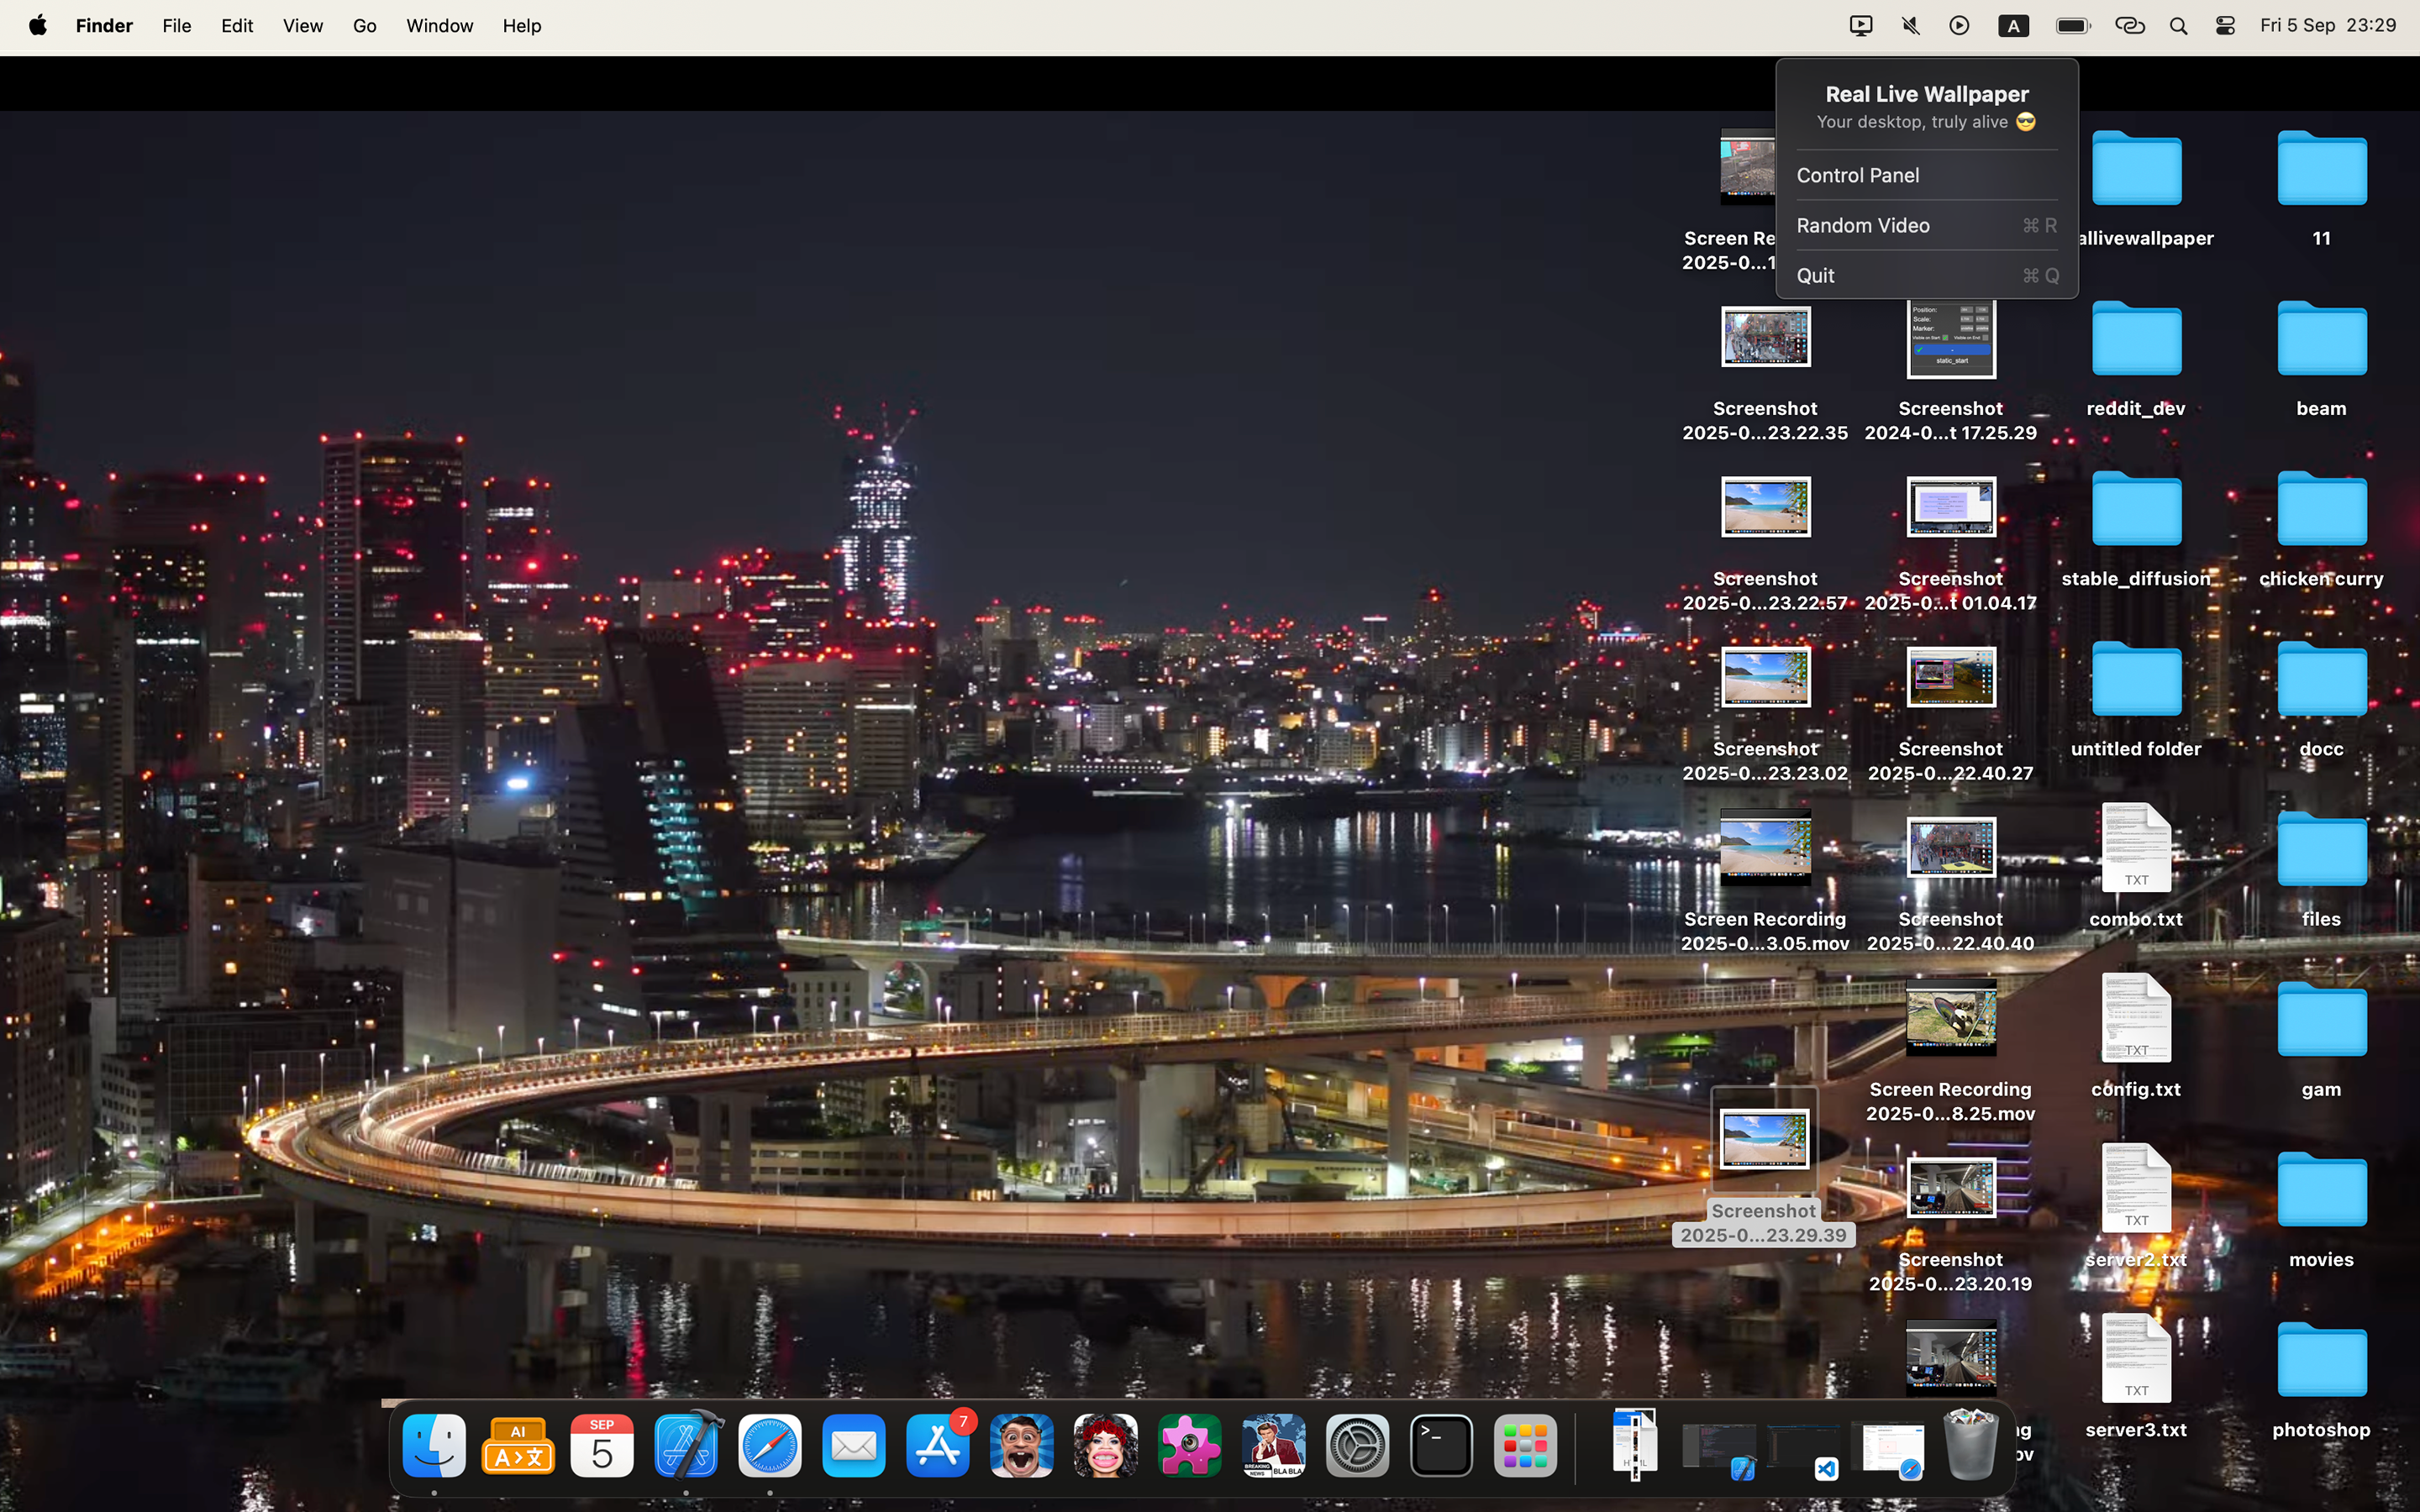Image resolution: width=2420 pixels, height=1512 pixels.
Task: Open the Go menu
Action: 364,26
